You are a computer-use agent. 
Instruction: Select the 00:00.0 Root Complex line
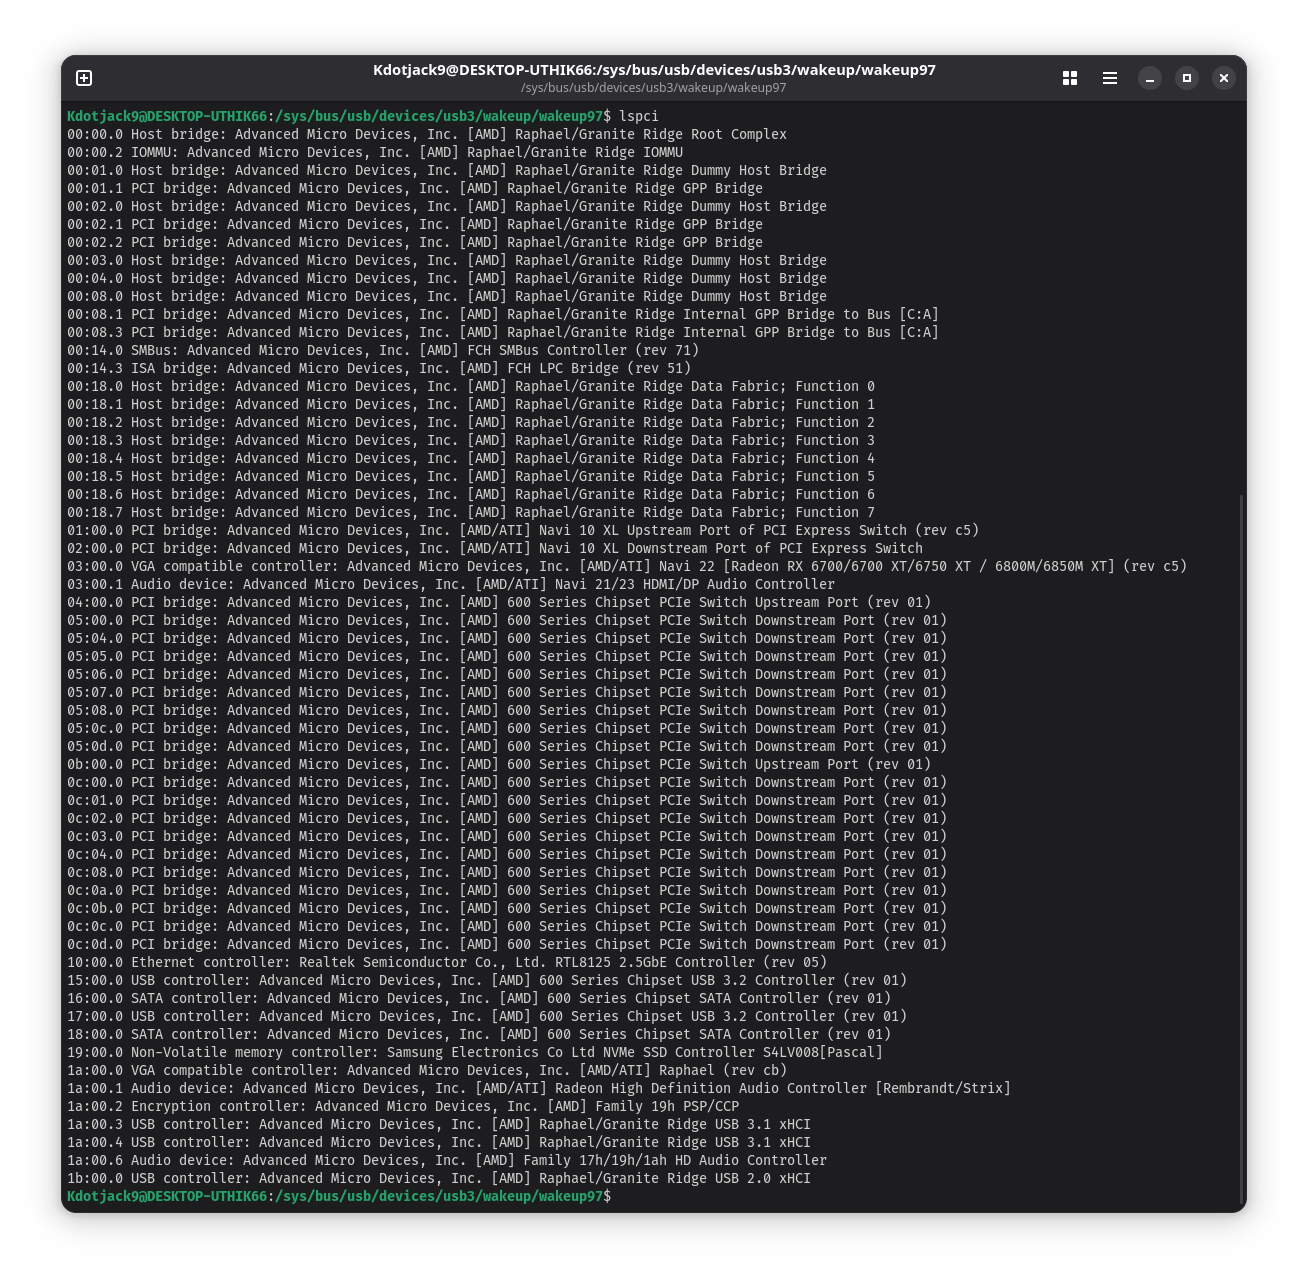427,134
